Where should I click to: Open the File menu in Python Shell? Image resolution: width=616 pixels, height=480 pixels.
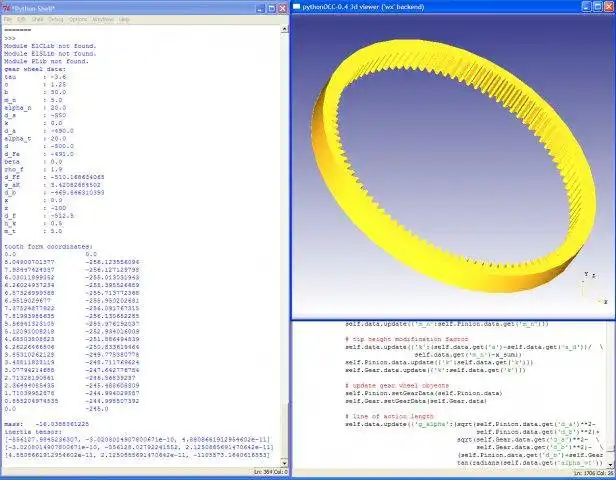point(8,19)
